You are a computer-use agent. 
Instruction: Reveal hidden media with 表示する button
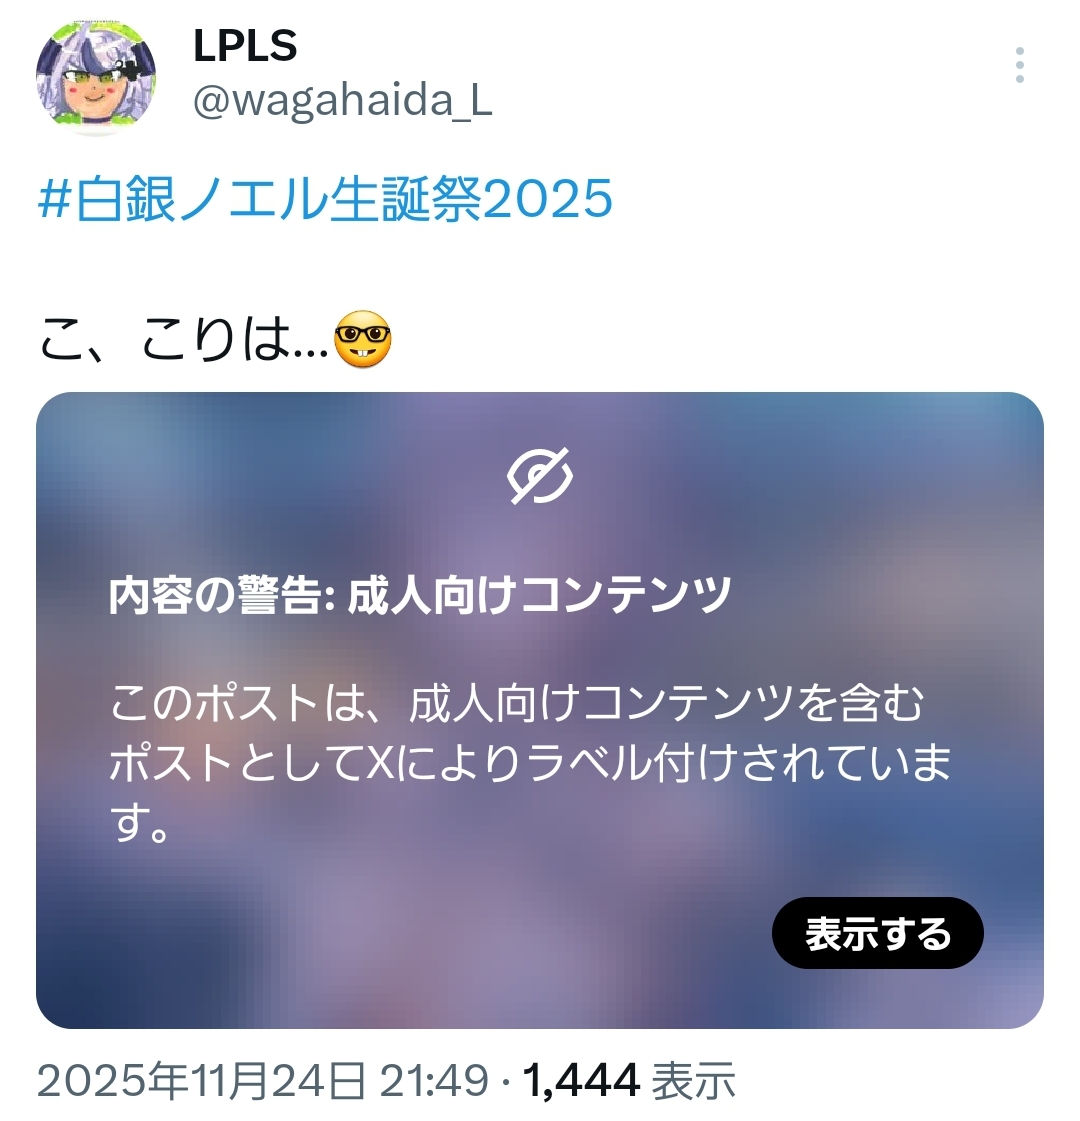(x=878, y=934)
